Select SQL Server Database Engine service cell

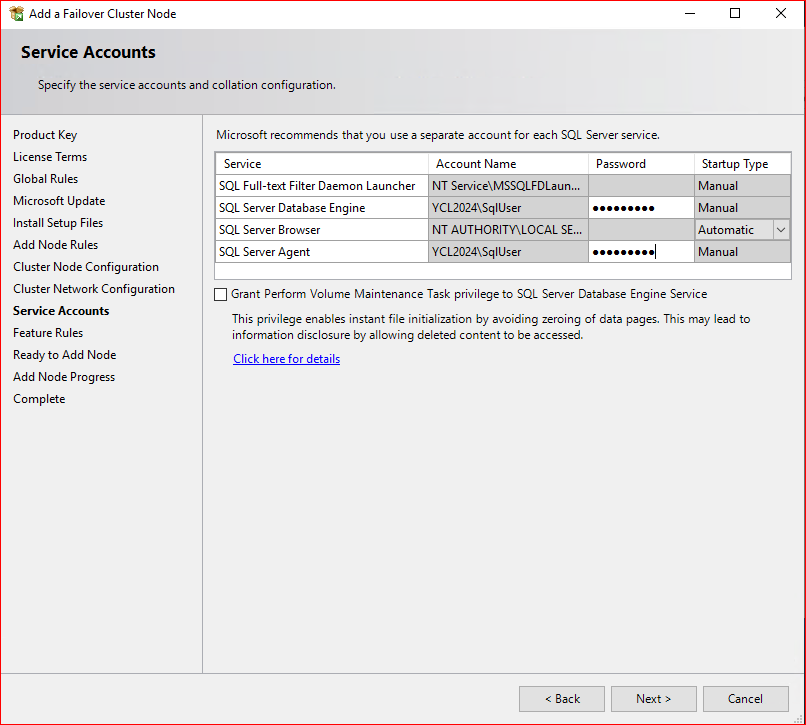point(322,208)
